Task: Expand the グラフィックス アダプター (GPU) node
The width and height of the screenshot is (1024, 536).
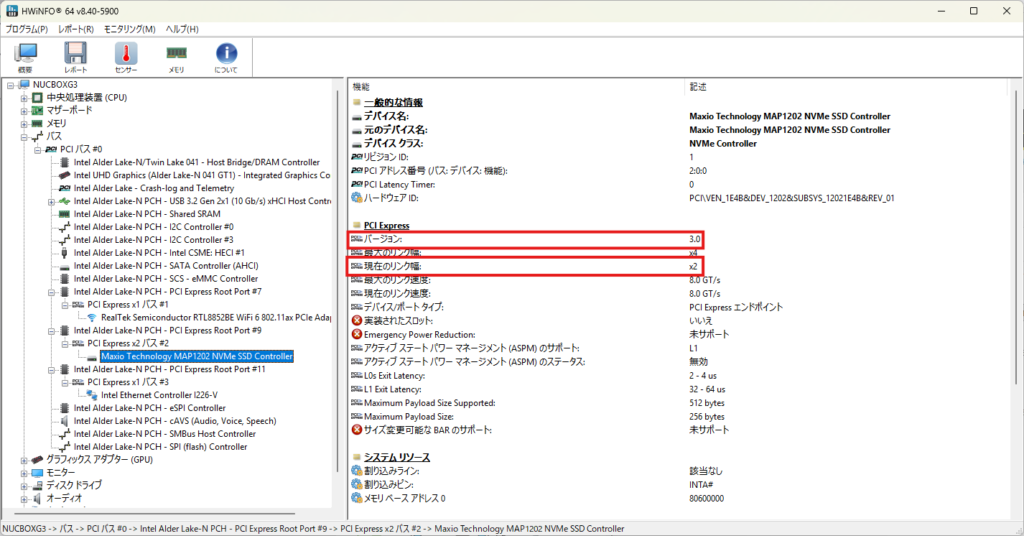Action: [24, 460]
